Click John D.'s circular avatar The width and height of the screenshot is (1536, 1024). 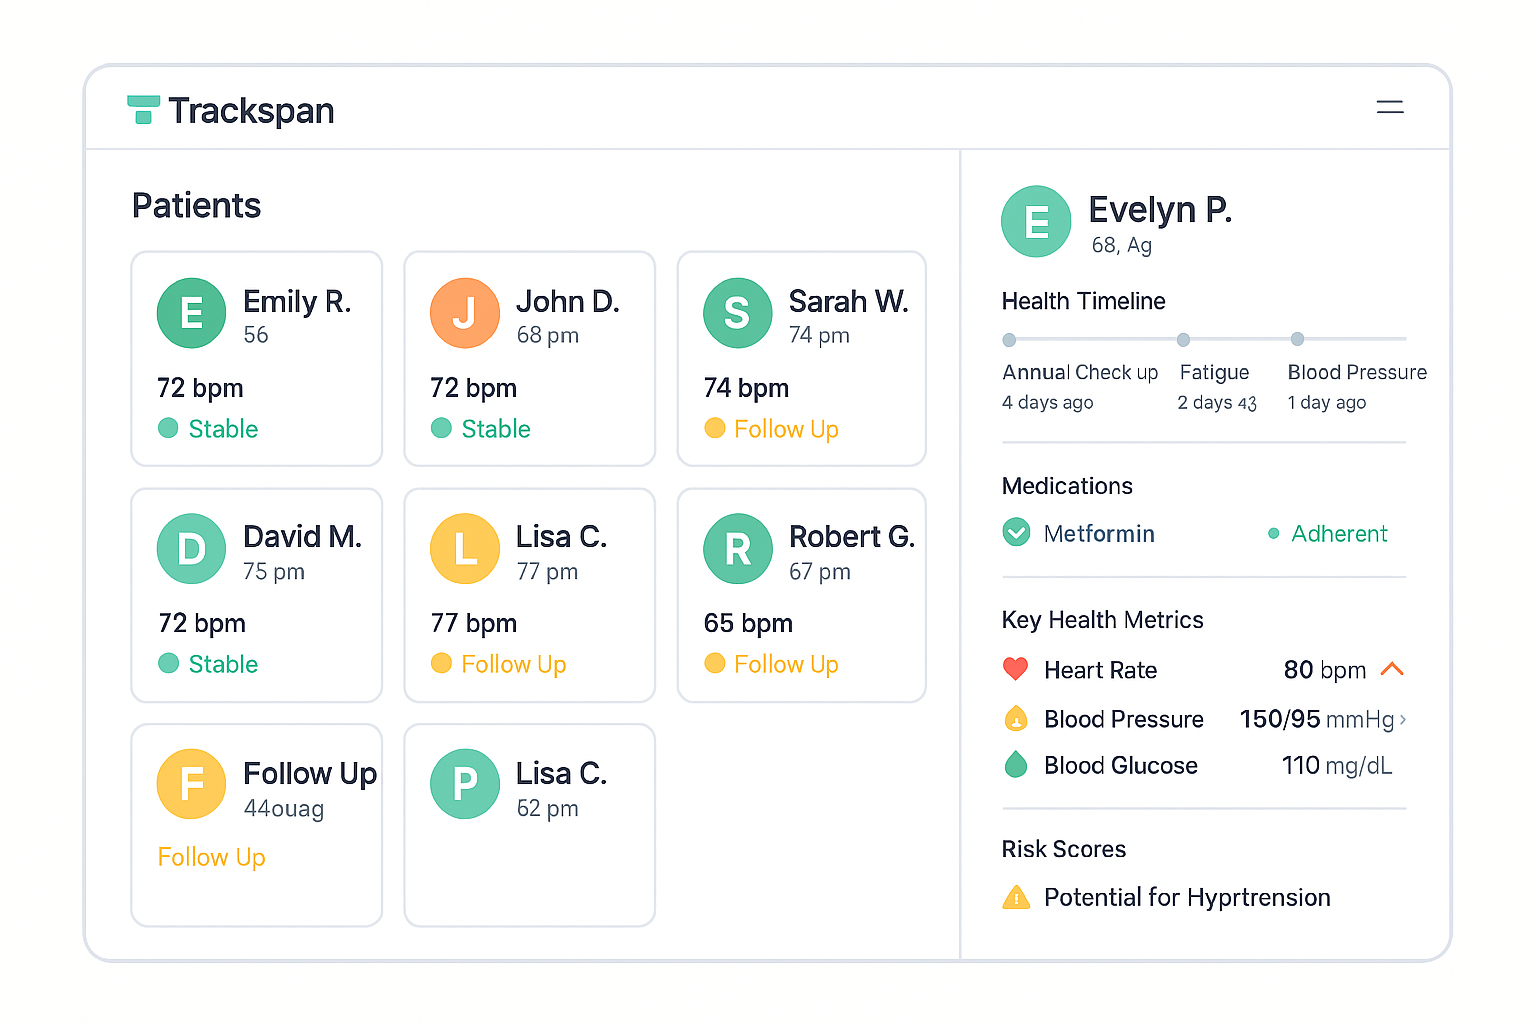pos(464,313)
